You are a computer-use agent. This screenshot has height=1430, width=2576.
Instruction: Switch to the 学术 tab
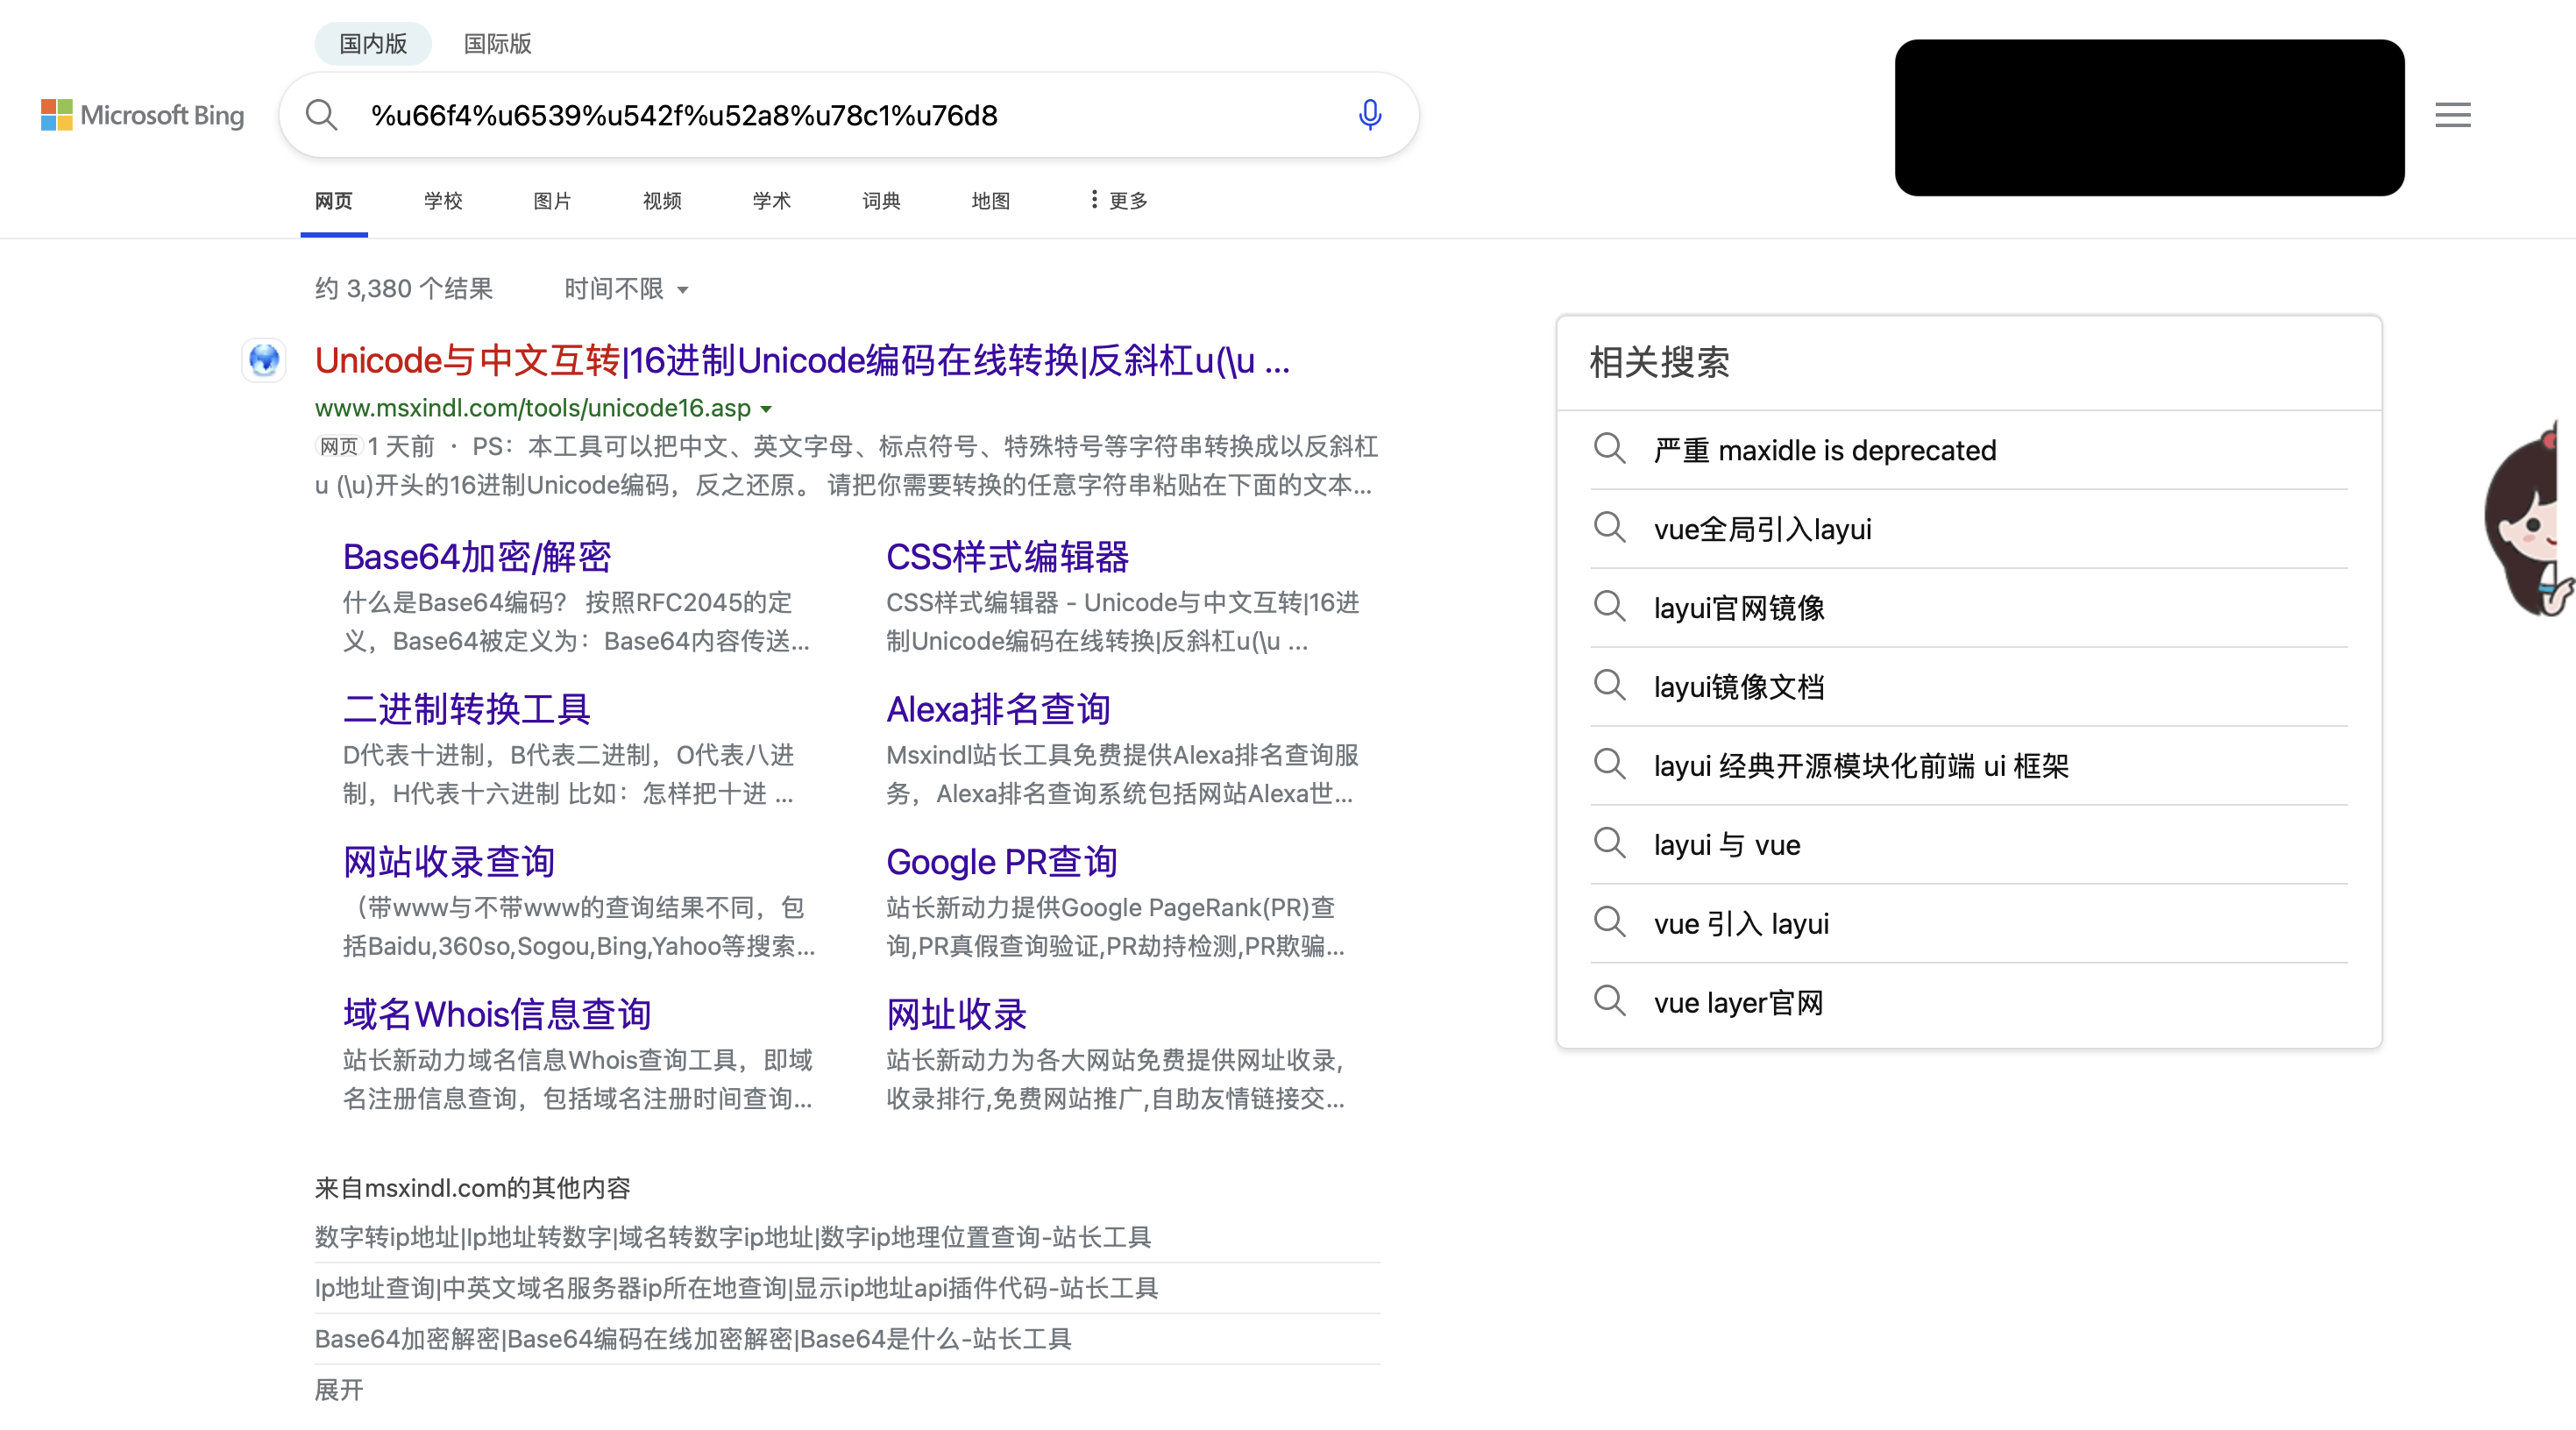click(x=771, y=201)
